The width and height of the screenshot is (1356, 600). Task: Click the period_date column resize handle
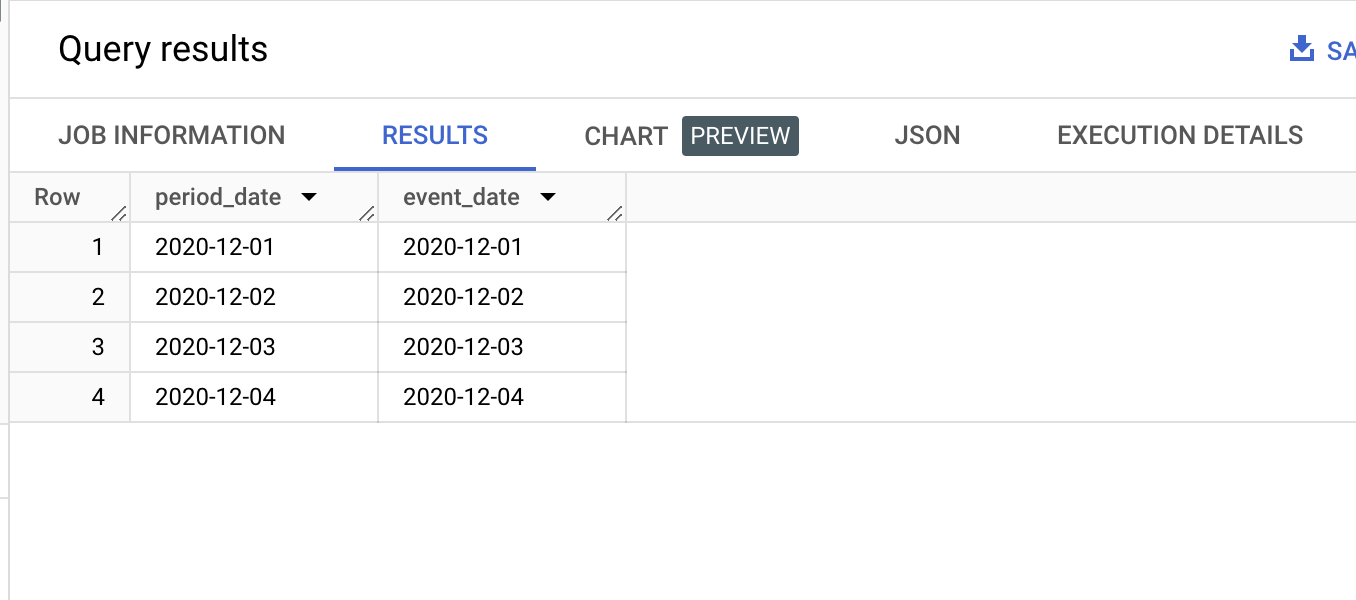click(367, 212)
